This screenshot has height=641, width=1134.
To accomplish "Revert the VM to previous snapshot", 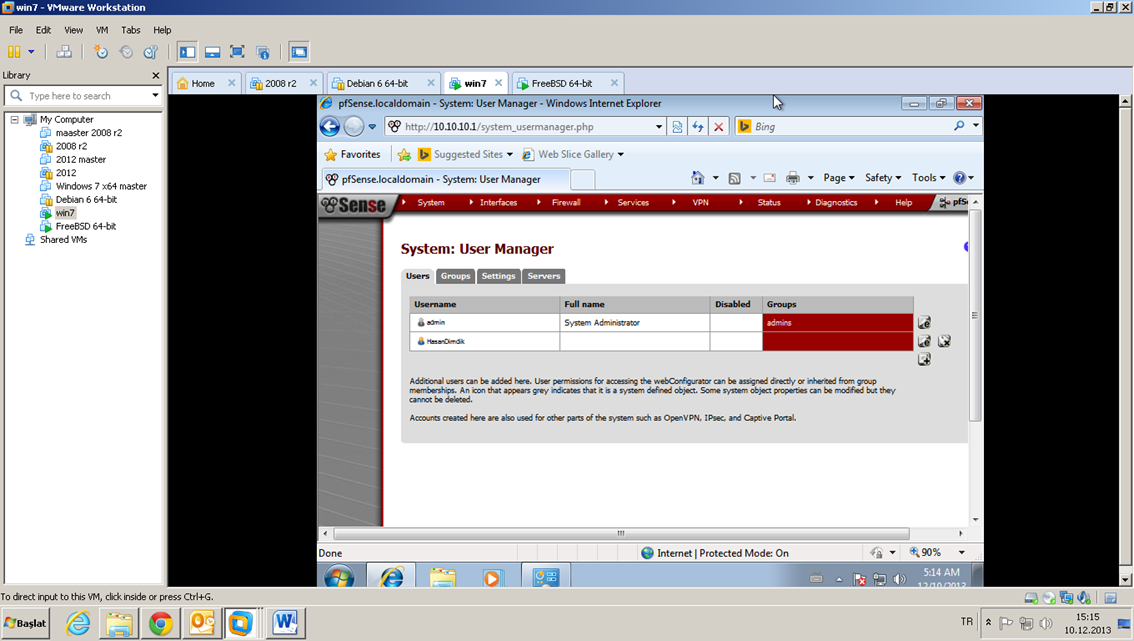I will pyautogui.click(x=126, y=52).
